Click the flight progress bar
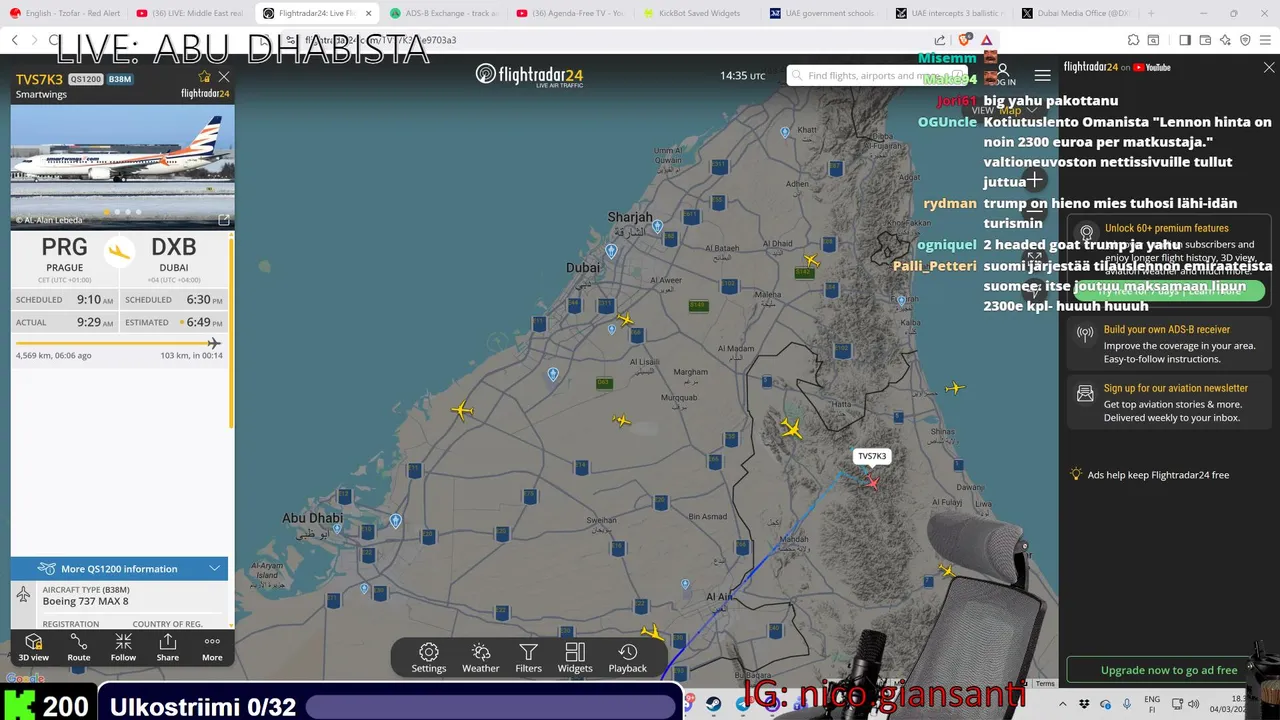The height and width of the screenshot is (720, 1280). coord(118,343)
